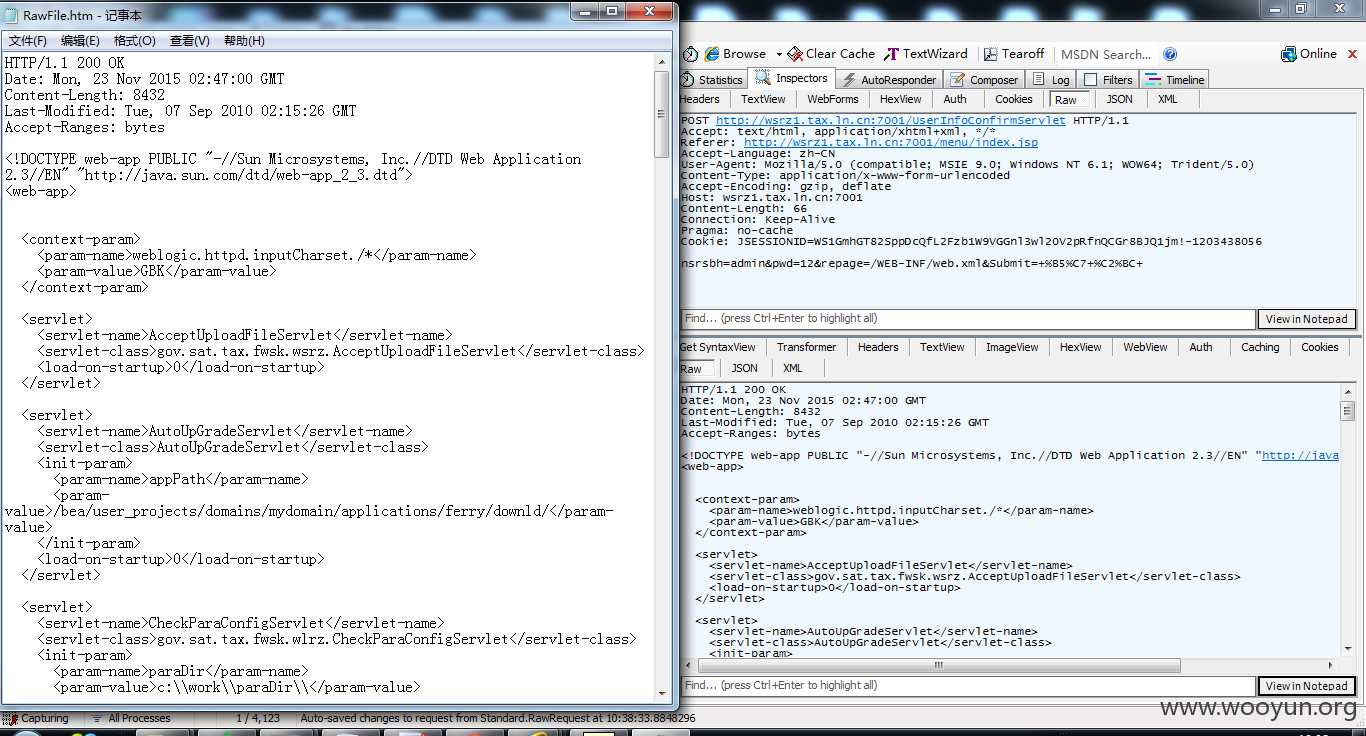Open the http://java link in response body

click(1300, 455)
